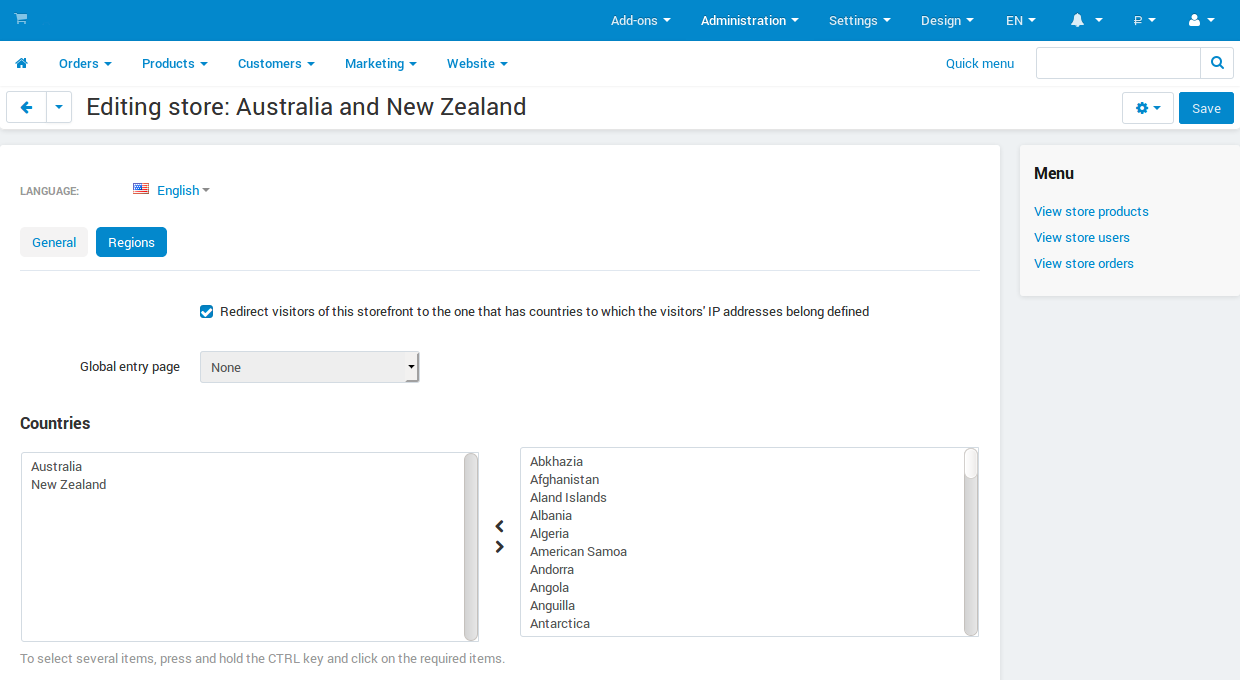
Task: Move selected country left with chevron
Action: pyautogui.click(x=499, y=526)
